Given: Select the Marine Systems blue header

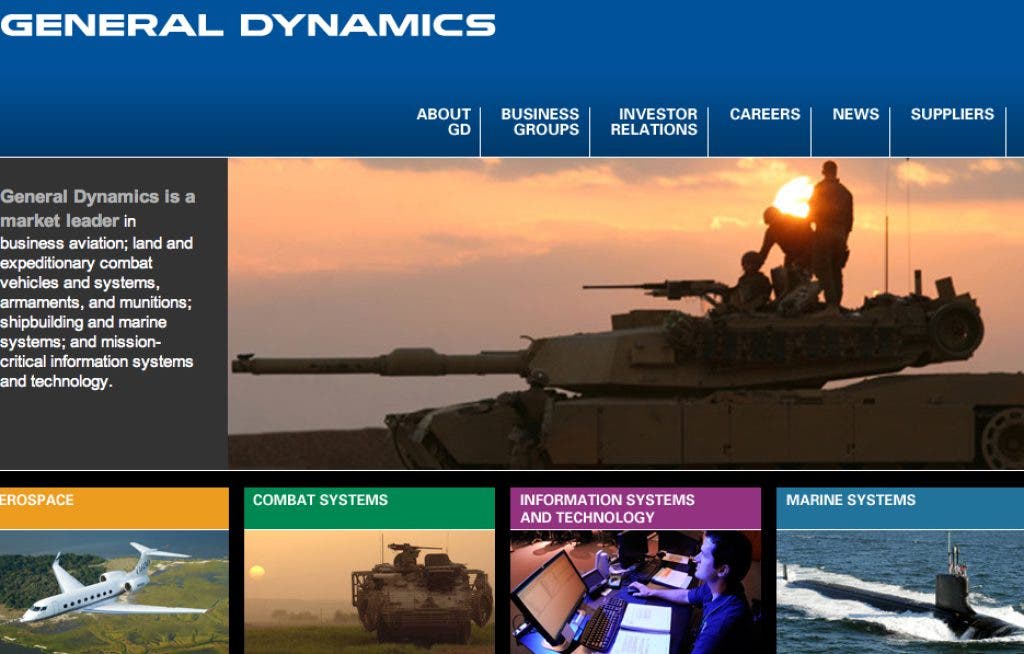Looking at the screenshot, I should pos(900,508).
